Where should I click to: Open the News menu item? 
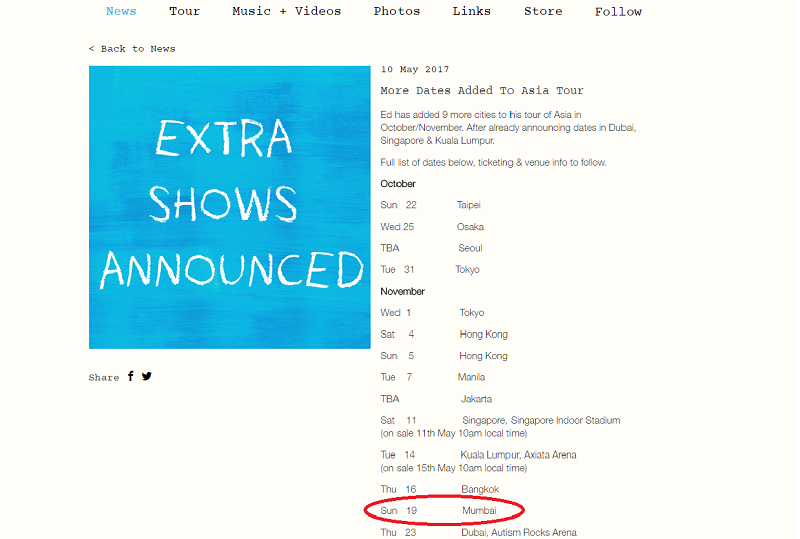click(x=121, y=12)
